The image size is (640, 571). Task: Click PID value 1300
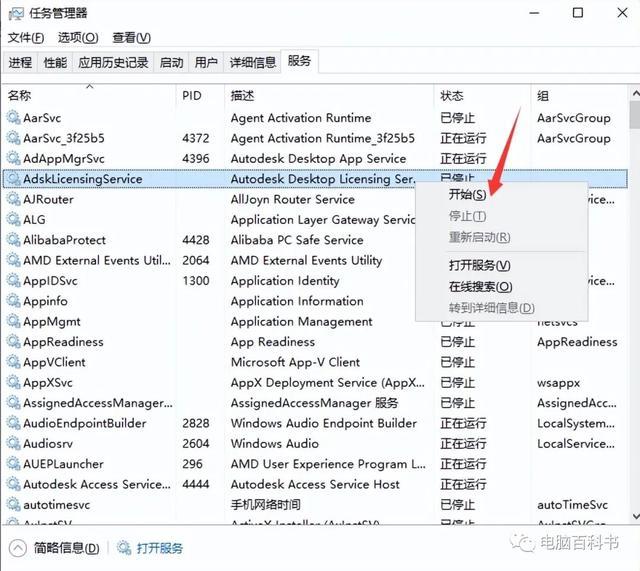point(196,281)
